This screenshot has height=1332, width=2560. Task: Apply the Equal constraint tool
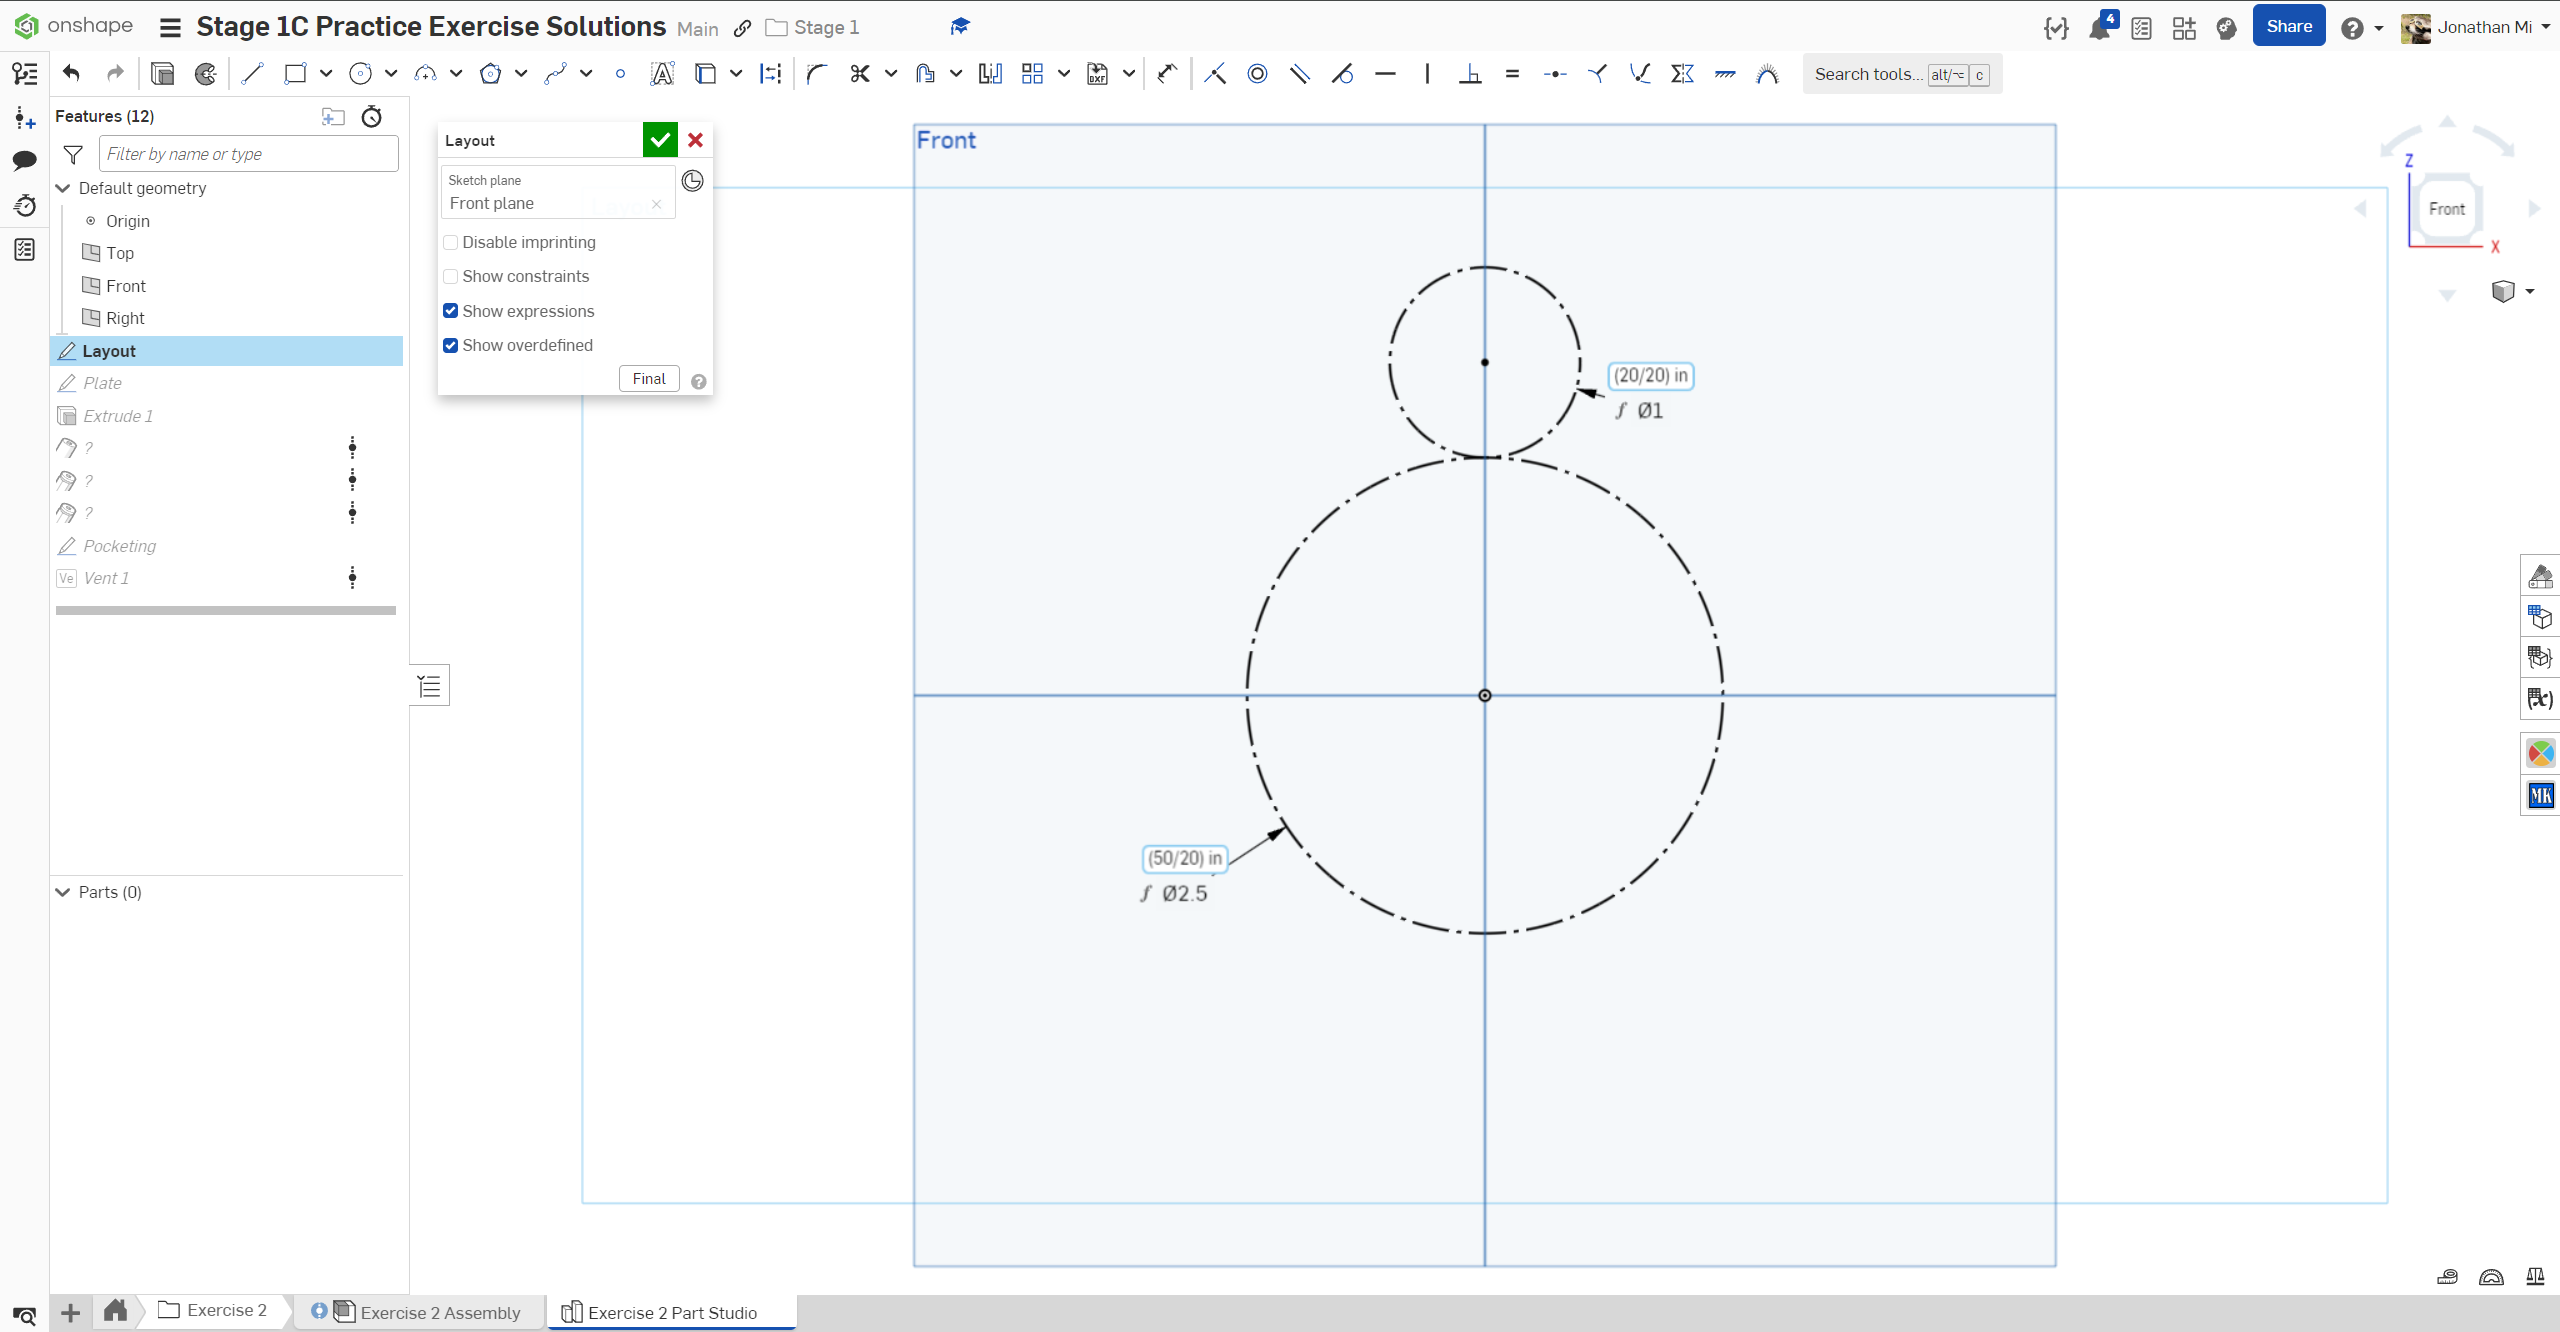point(1512,73)
